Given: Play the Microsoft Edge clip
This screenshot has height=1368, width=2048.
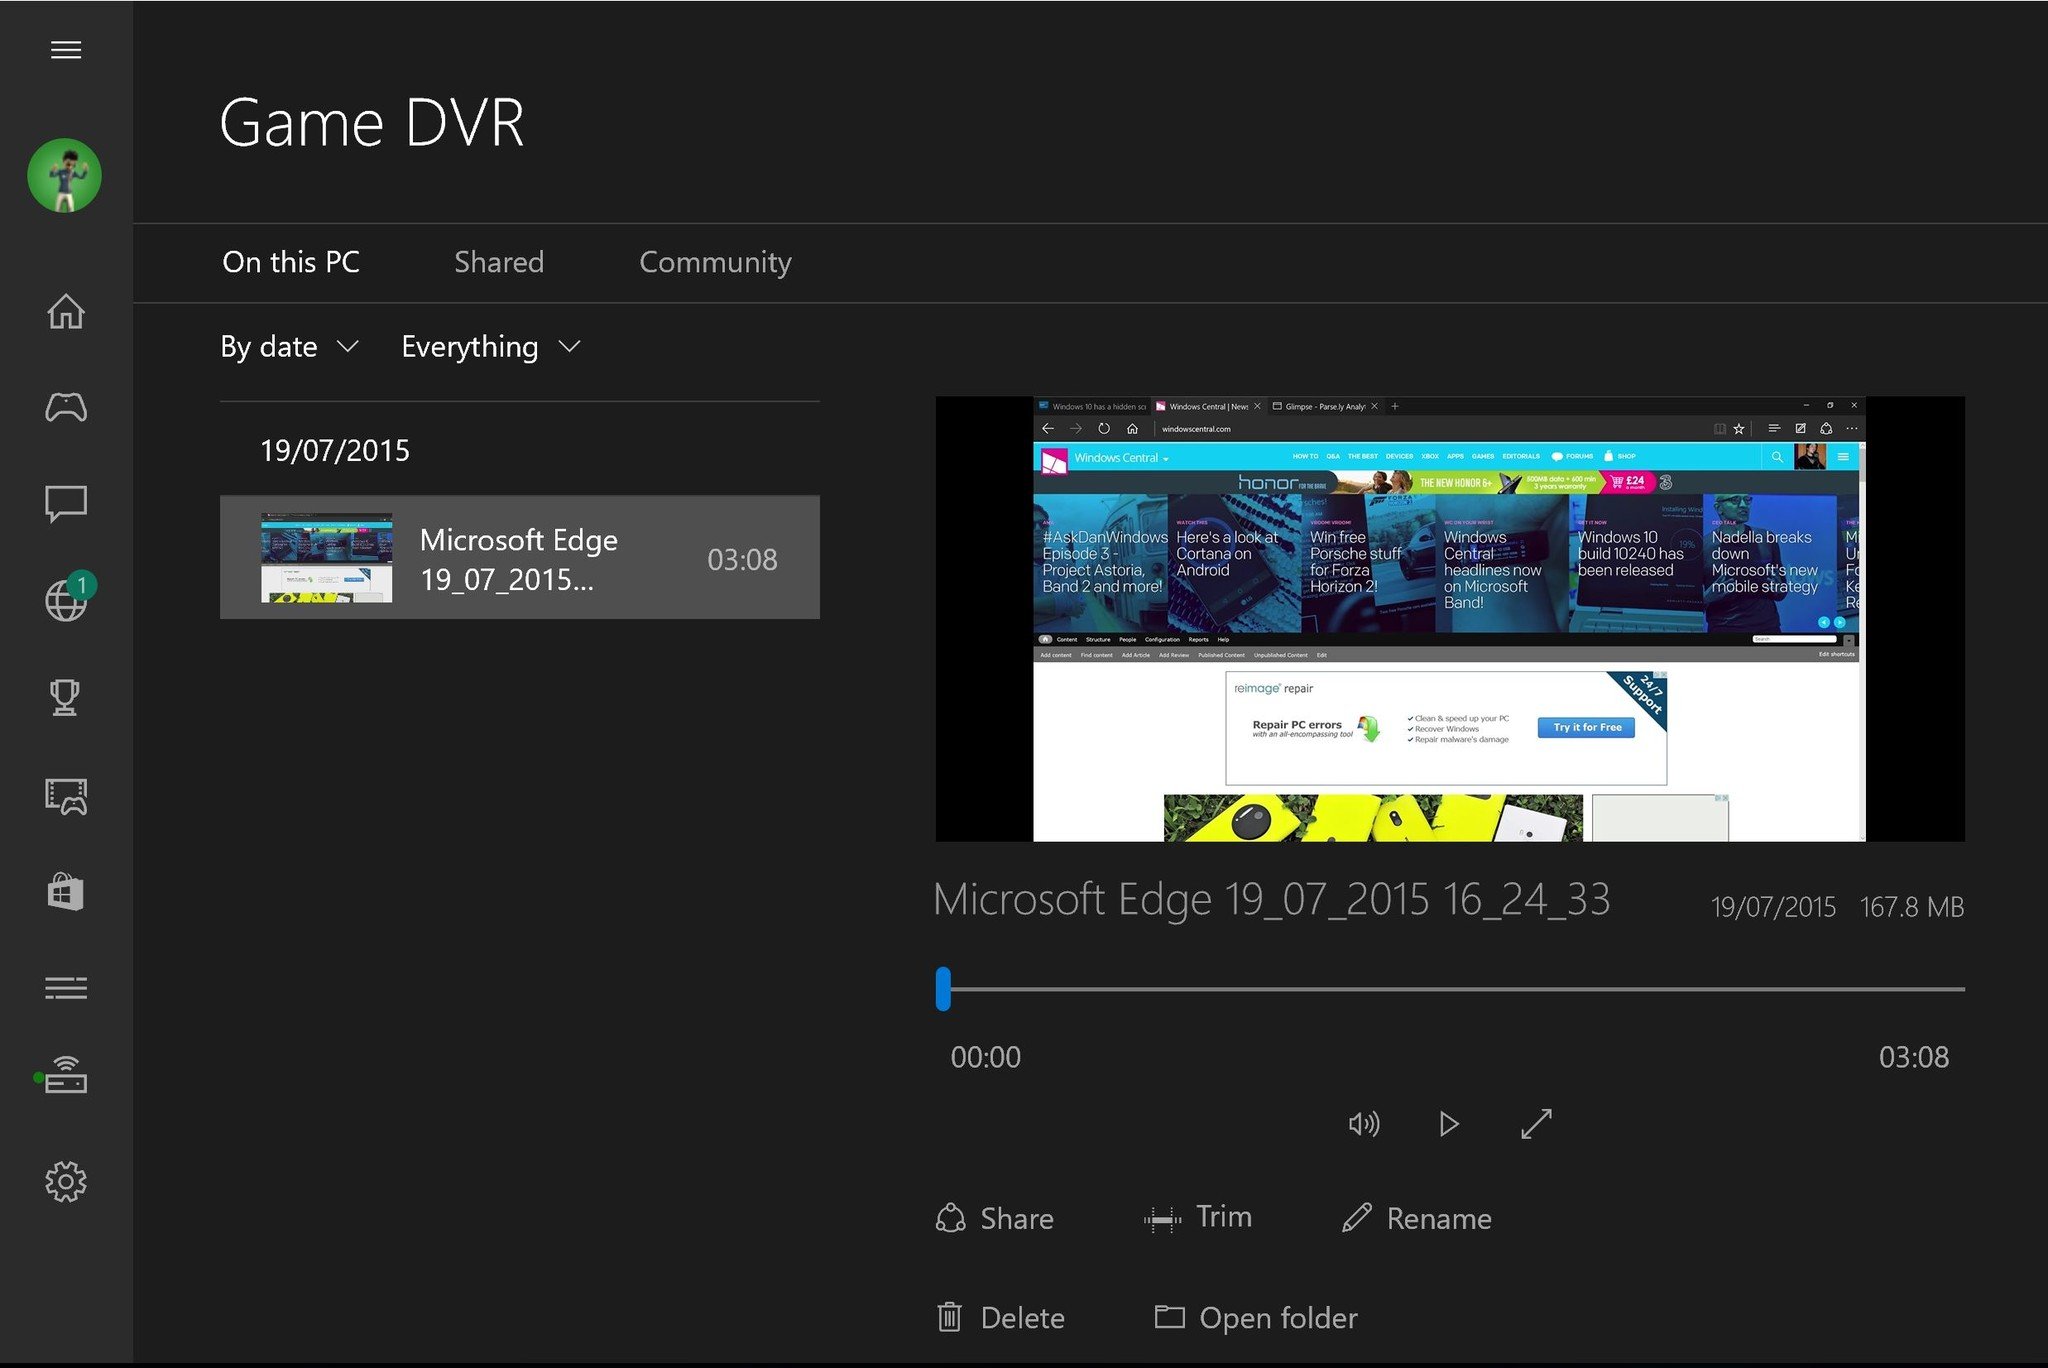Looking at the screenshot, I should pyautogui.click(x=1448, y=1124).
